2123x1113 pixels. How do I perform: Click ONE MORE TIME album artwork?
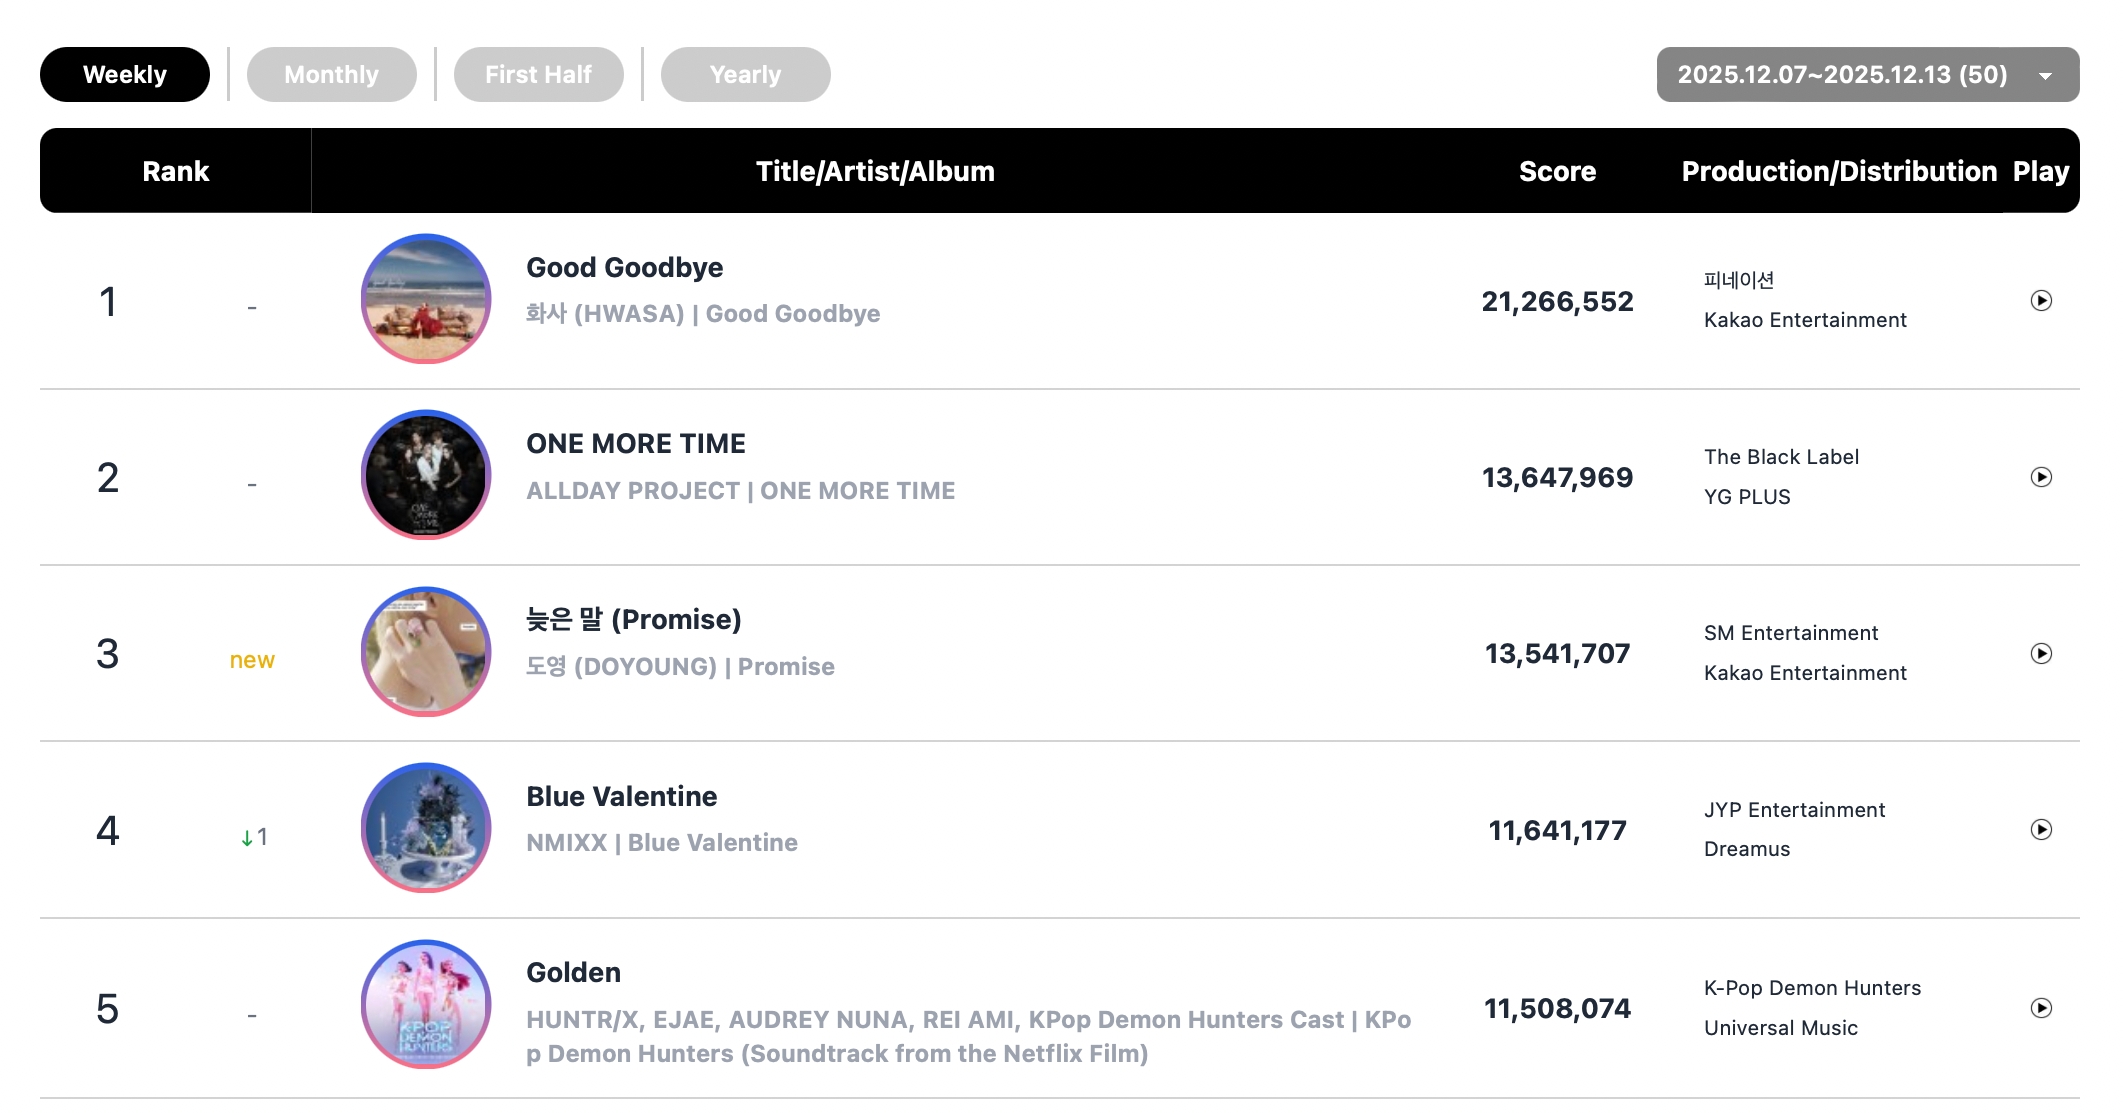click(x=426, y=475)
